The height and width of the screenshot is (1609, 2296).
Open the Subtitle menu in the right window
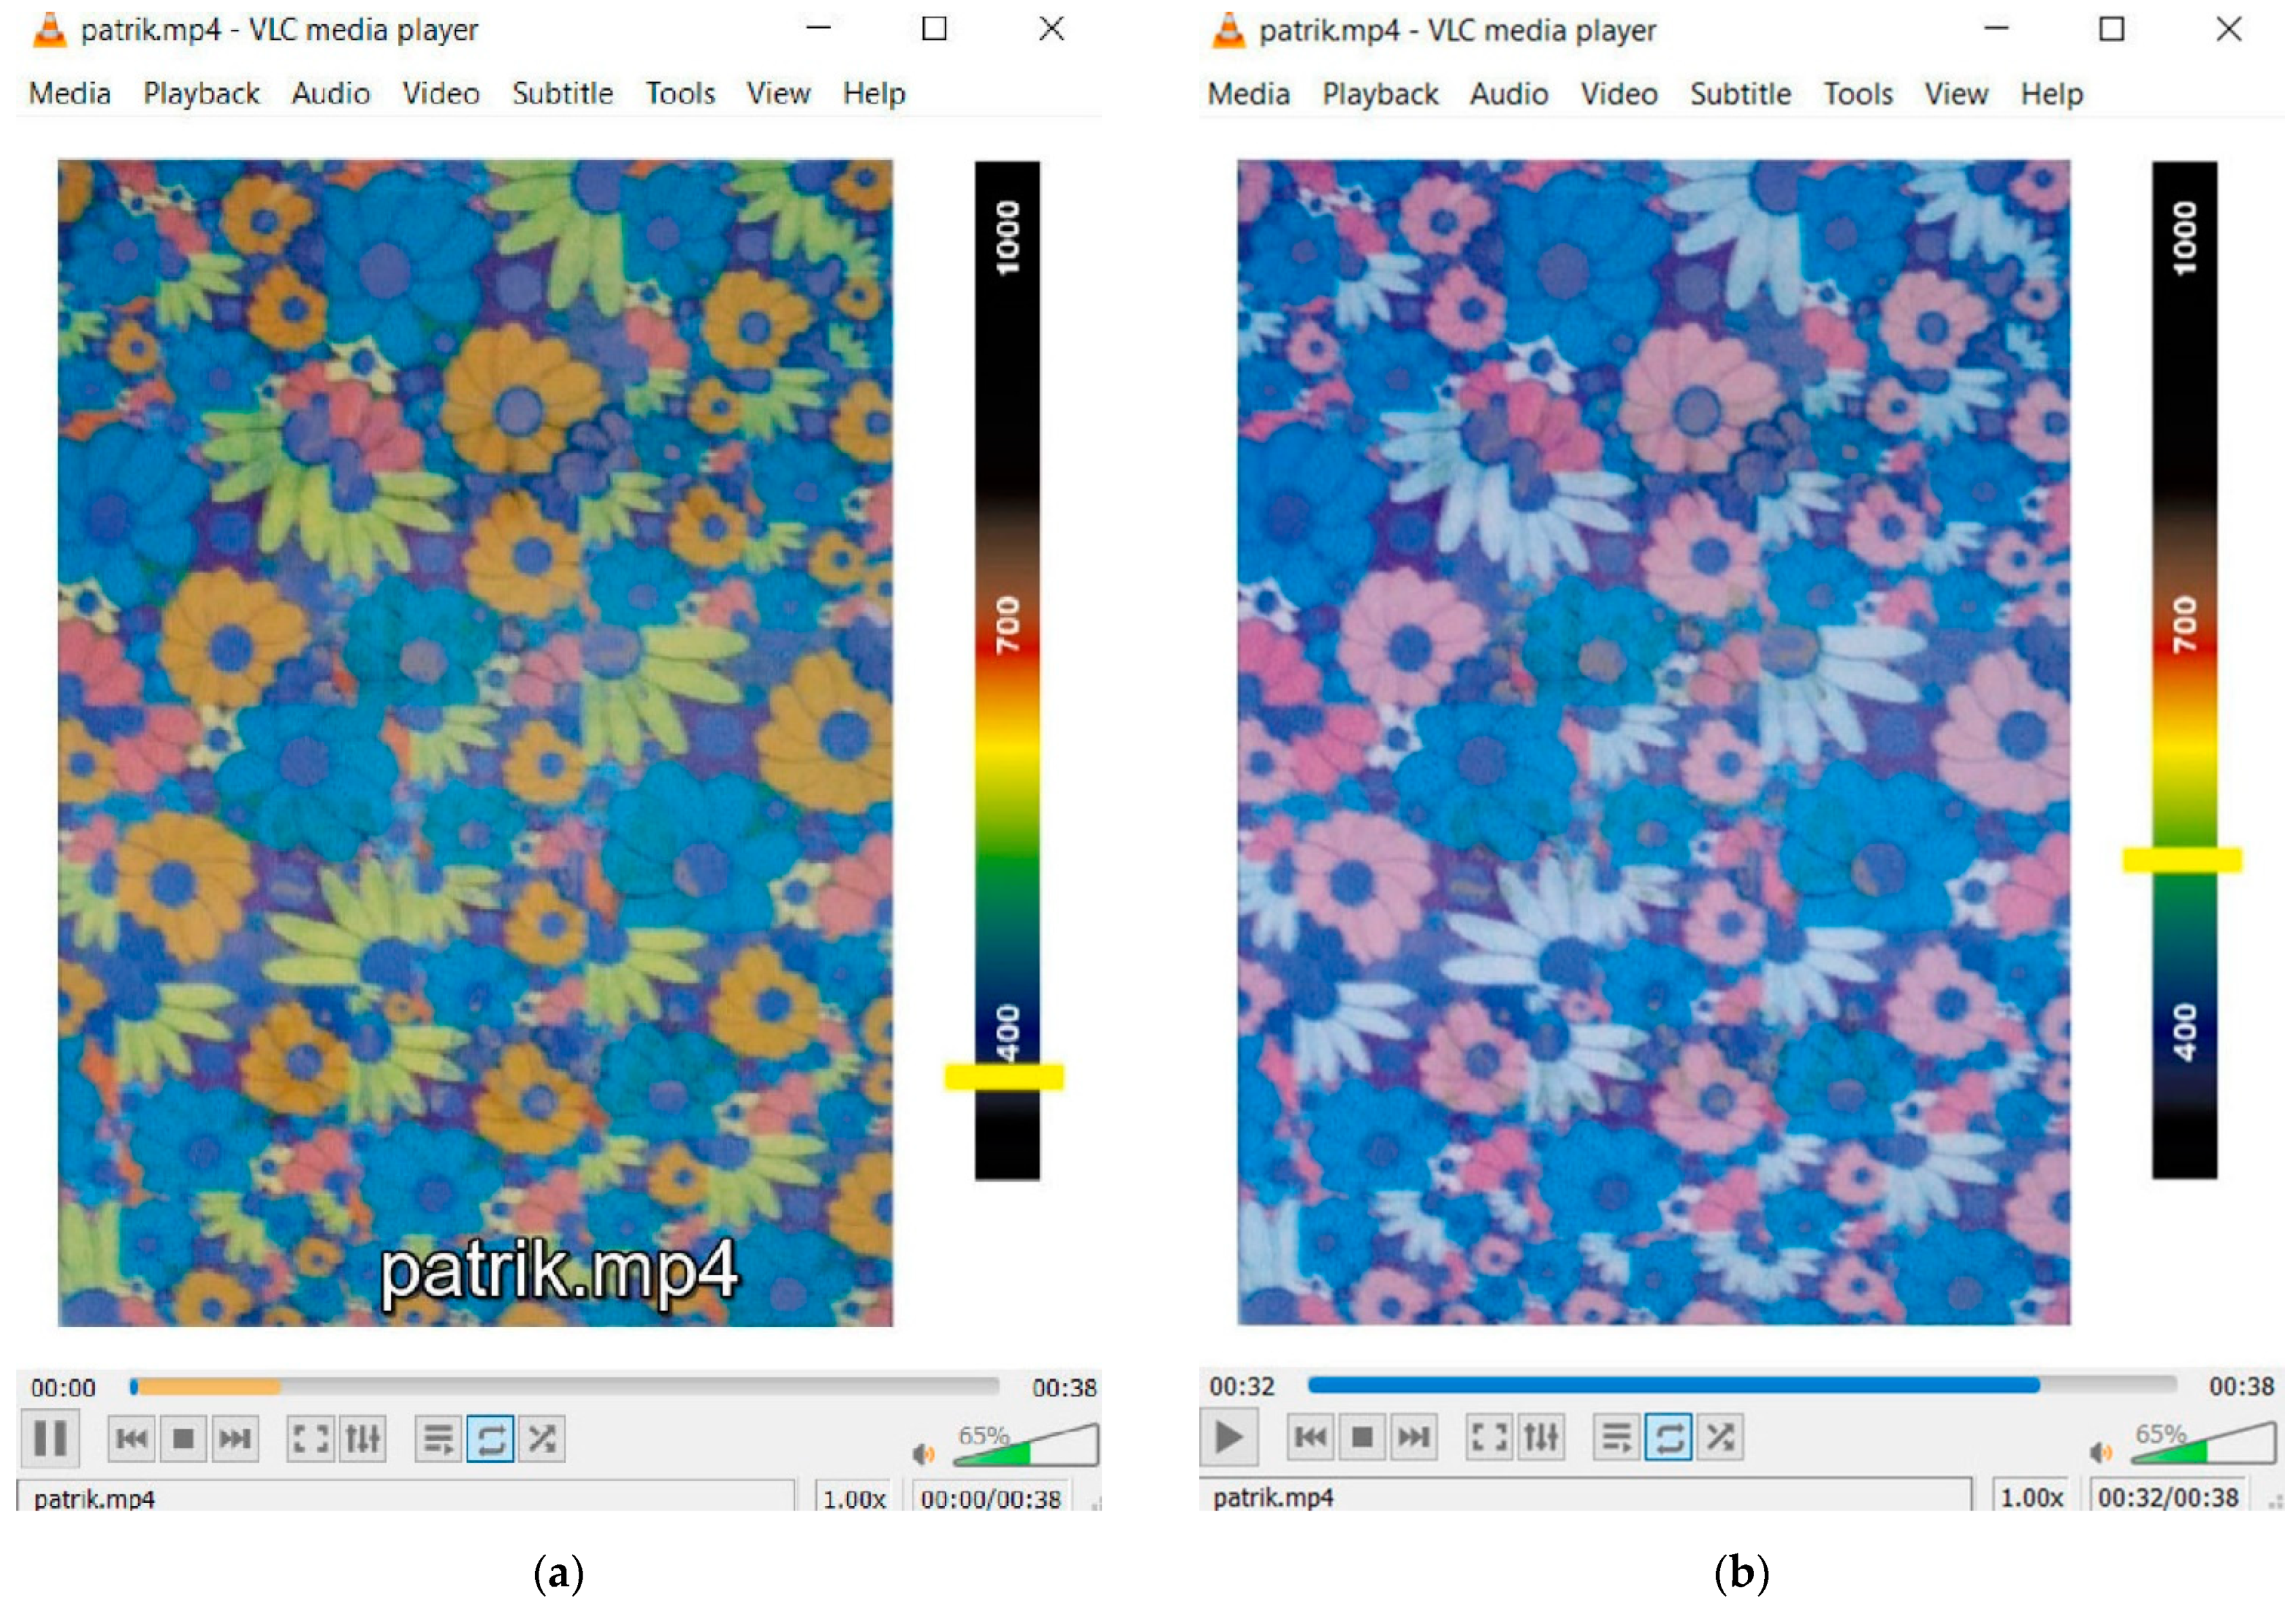point(1740,94)
